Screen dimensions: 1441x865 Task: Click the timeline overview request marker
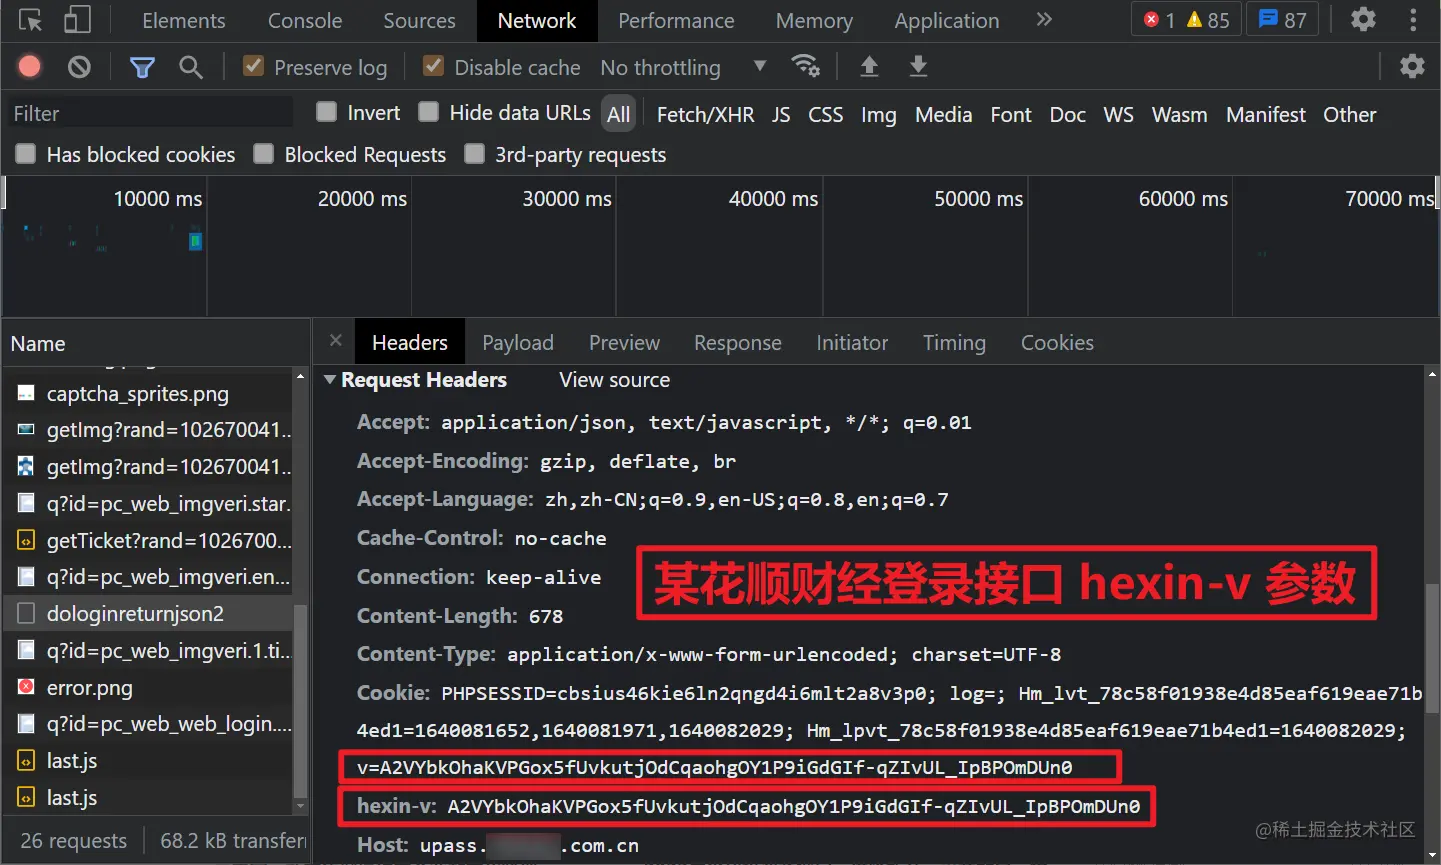pos(196,240)
